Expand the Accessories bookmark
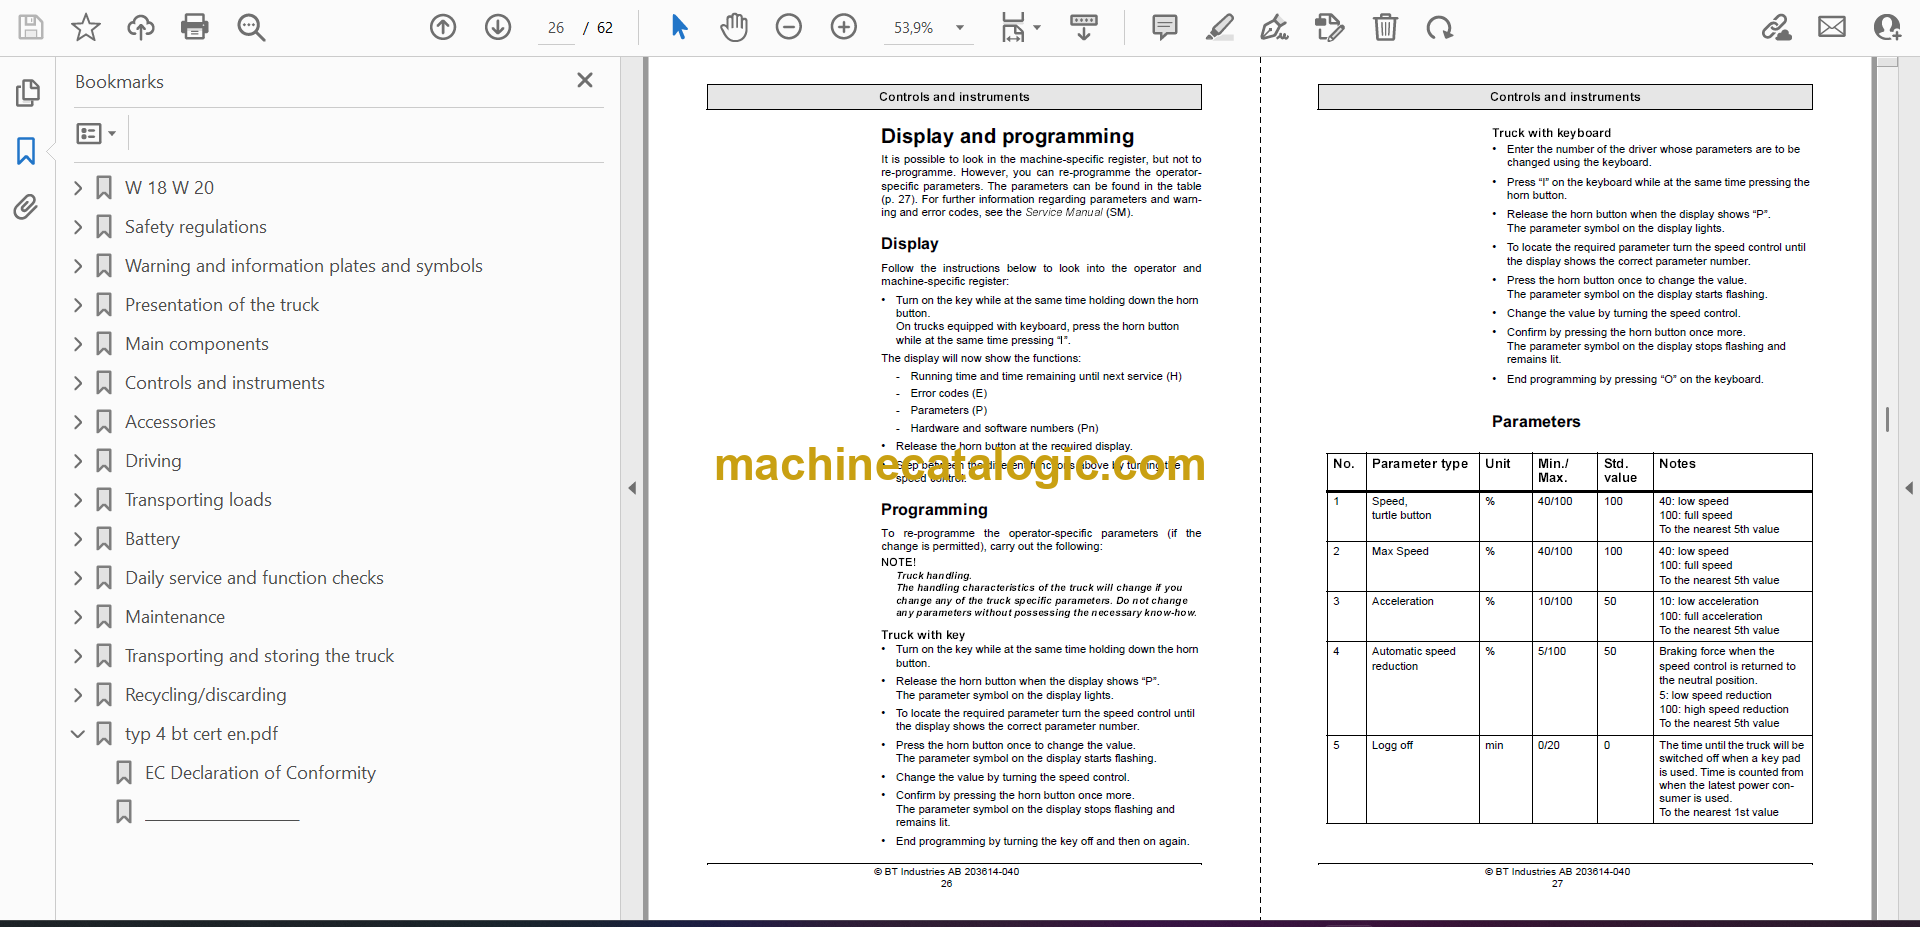The height and width of the screenshot is (927, 1920). point(78,422)
